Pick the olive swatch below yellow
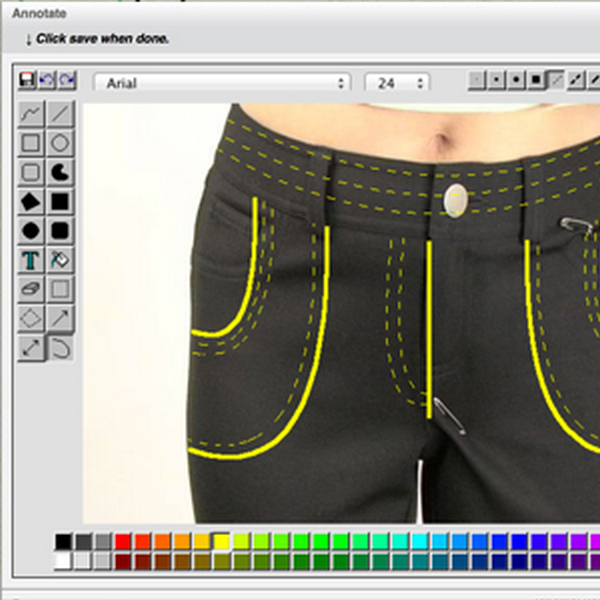The image size is (600, 600). tap(222, 561)
